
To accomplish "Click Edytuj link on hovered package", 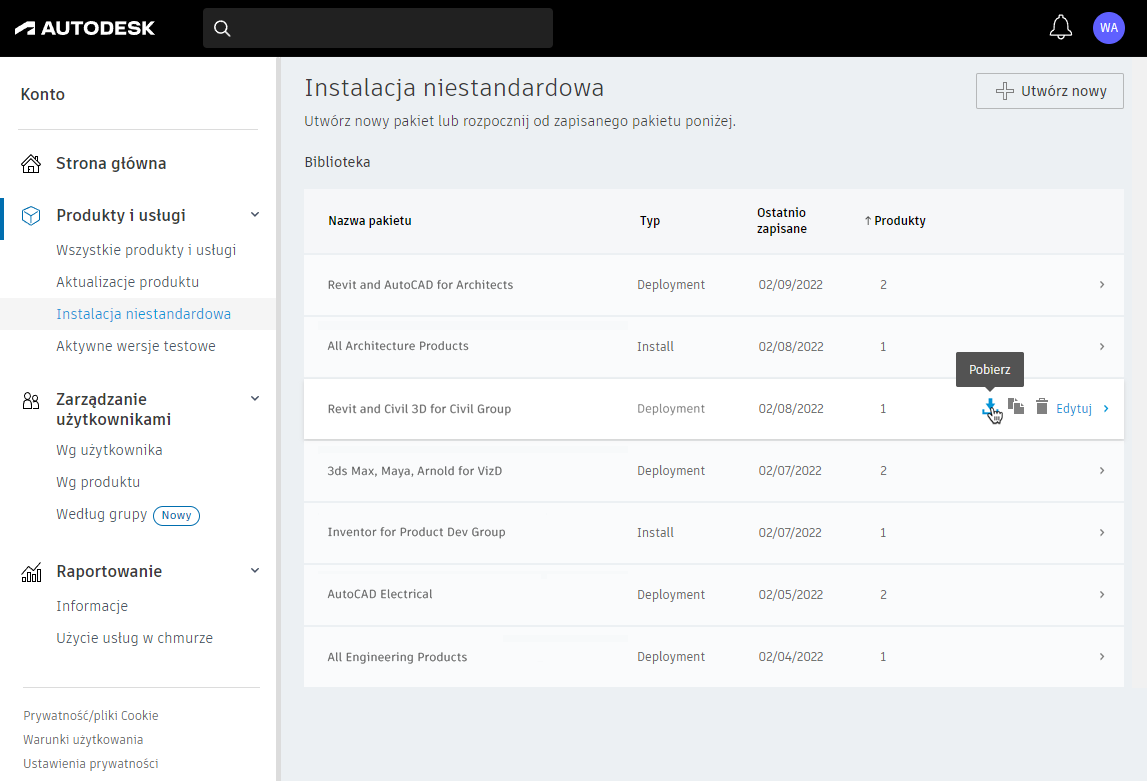I will 1074,408.
